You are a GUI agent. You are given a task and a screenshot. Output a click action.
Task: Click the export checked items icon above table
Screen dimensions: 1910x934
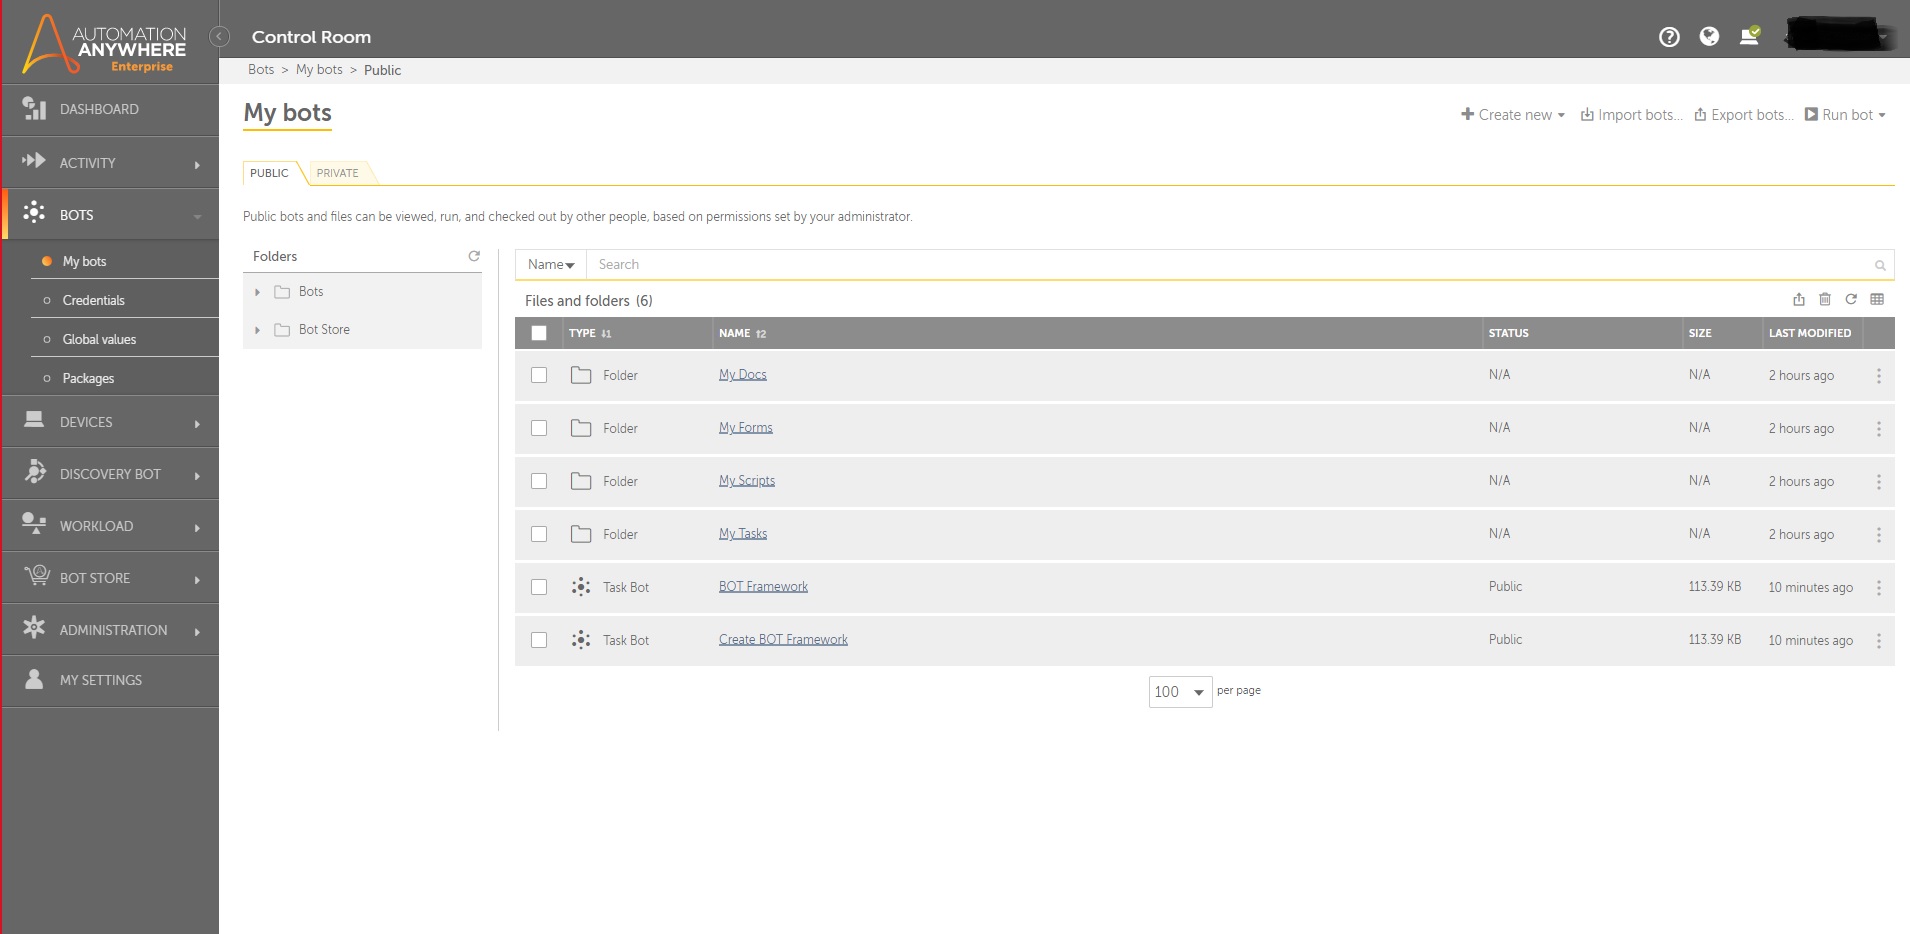click(x=1799, y=299)
